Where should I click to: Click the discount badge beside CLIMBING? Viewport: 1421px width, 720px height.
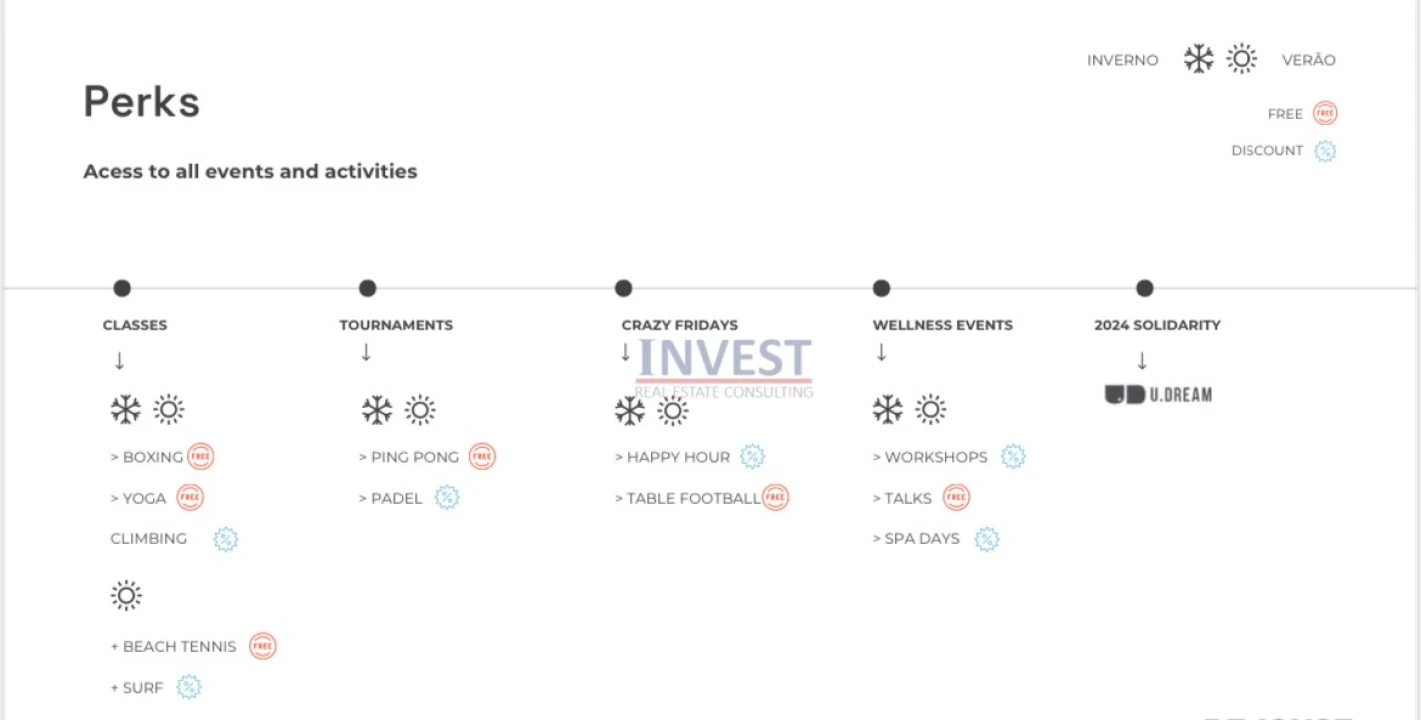pyautogui.click(x=226, y=539)
